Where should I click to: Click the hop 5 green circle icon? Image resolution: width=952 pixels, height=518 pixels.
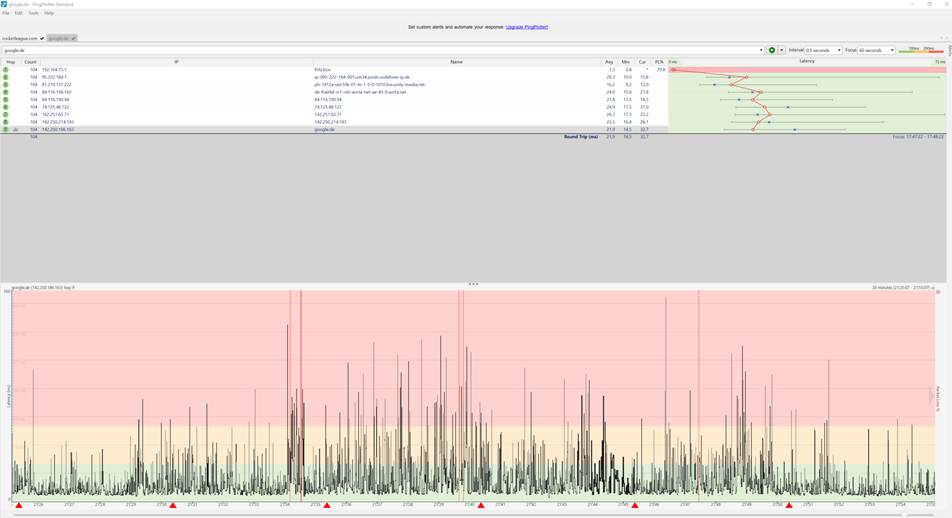point(5,100)
